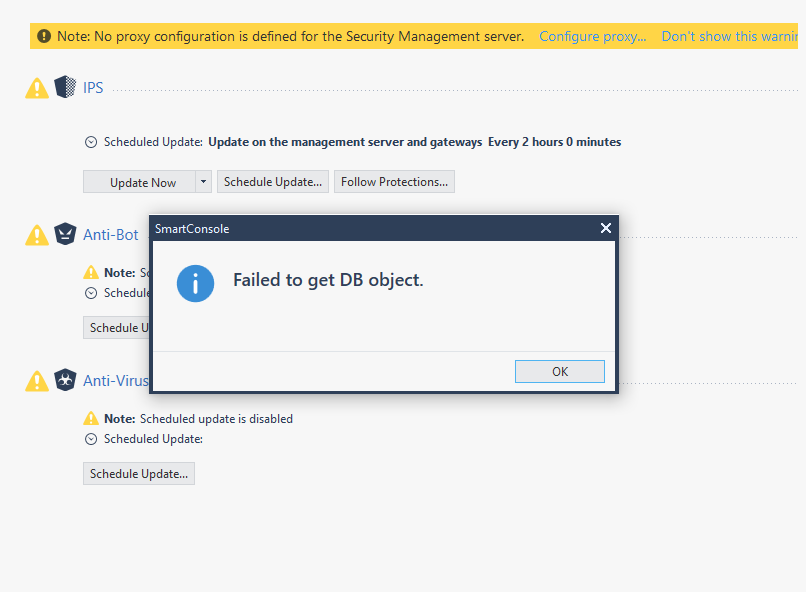Click the warning triangle beside IPS
The height and width of the screenshot is (592, 806).
click(37, 89)
